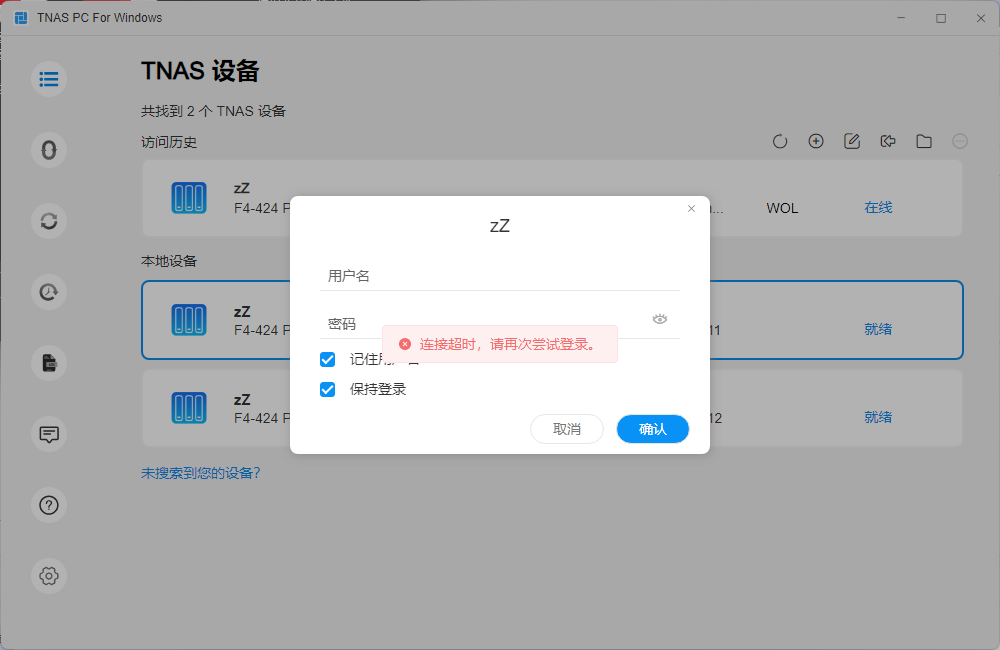Open the remote access sidebar icon
The image size is (1000, 650).
point(49,150)
